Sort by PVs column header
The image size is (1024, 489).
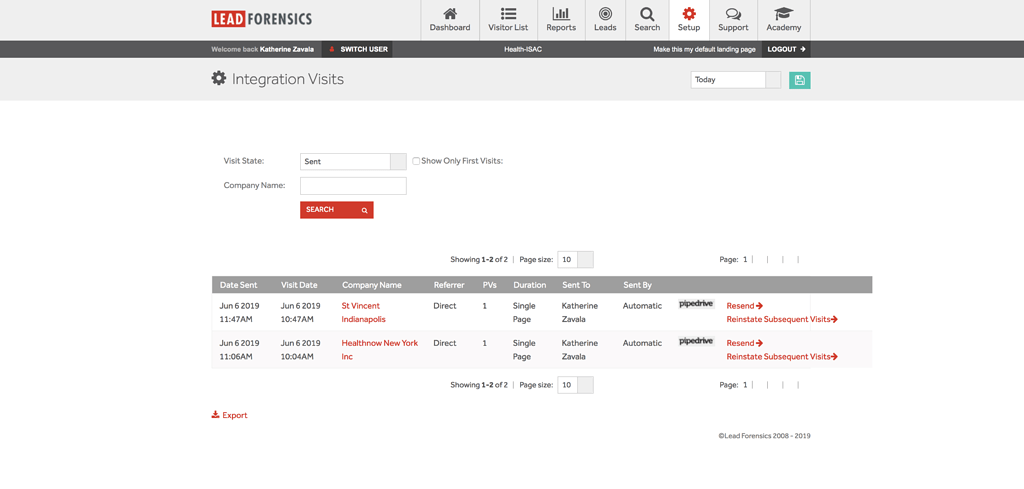[490, 285]
